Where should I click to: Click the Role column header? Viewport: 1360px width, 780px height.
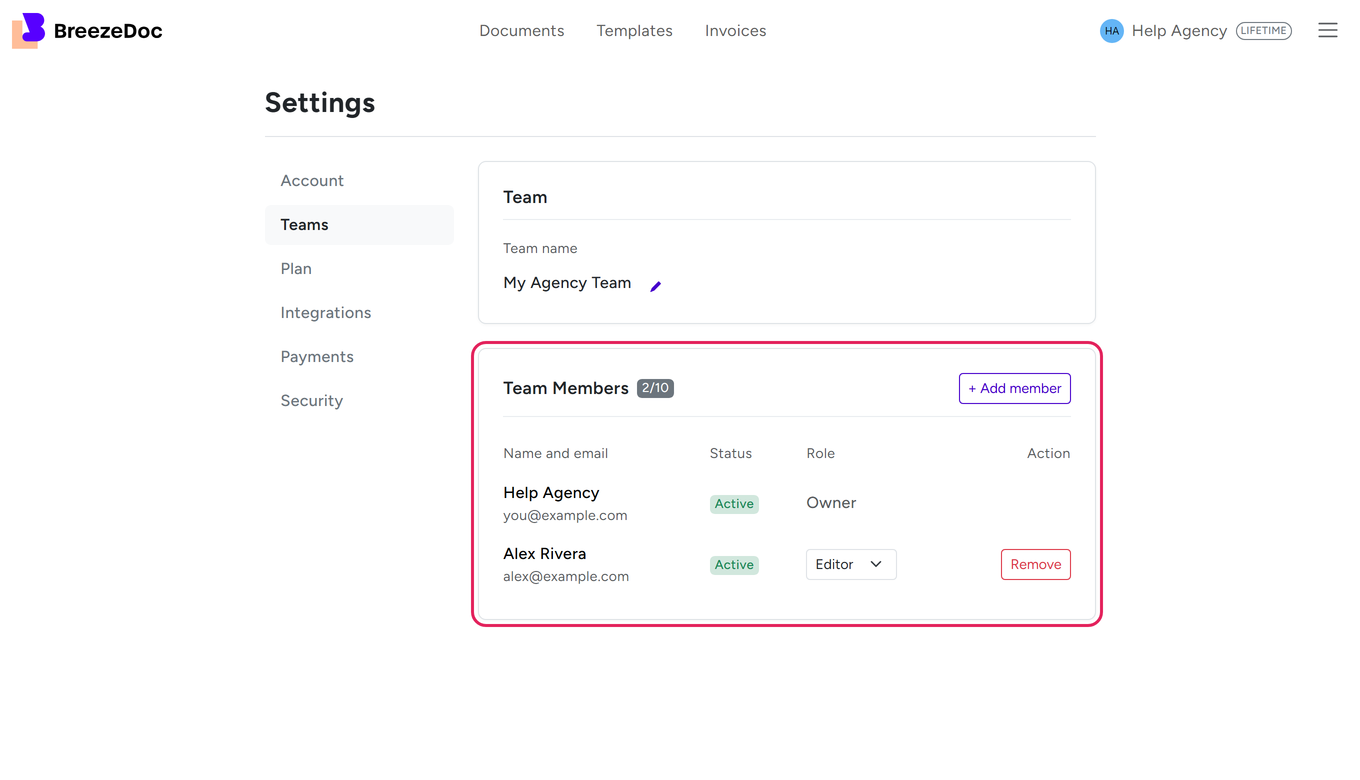[821, 454]
